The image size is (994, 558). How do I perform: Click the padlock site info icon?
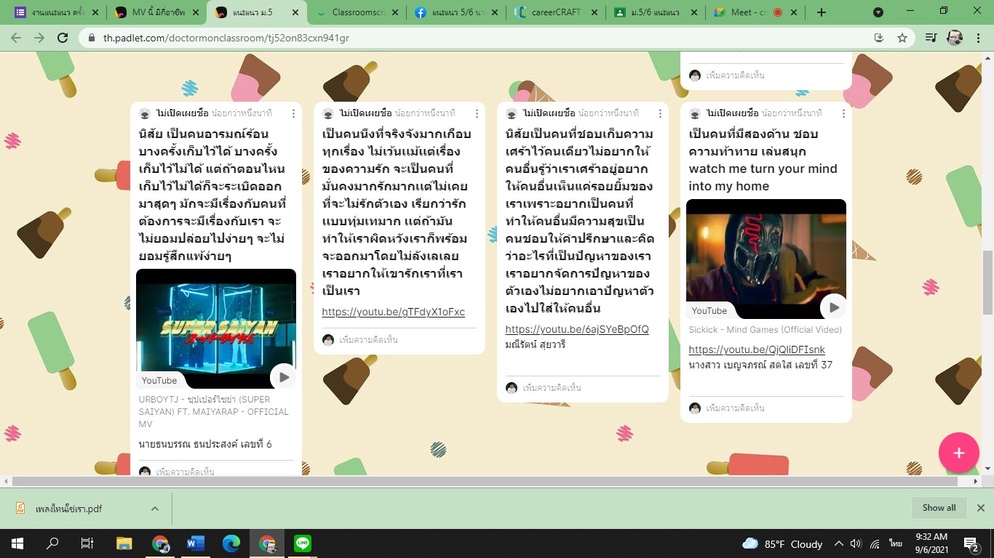point(92,38)
